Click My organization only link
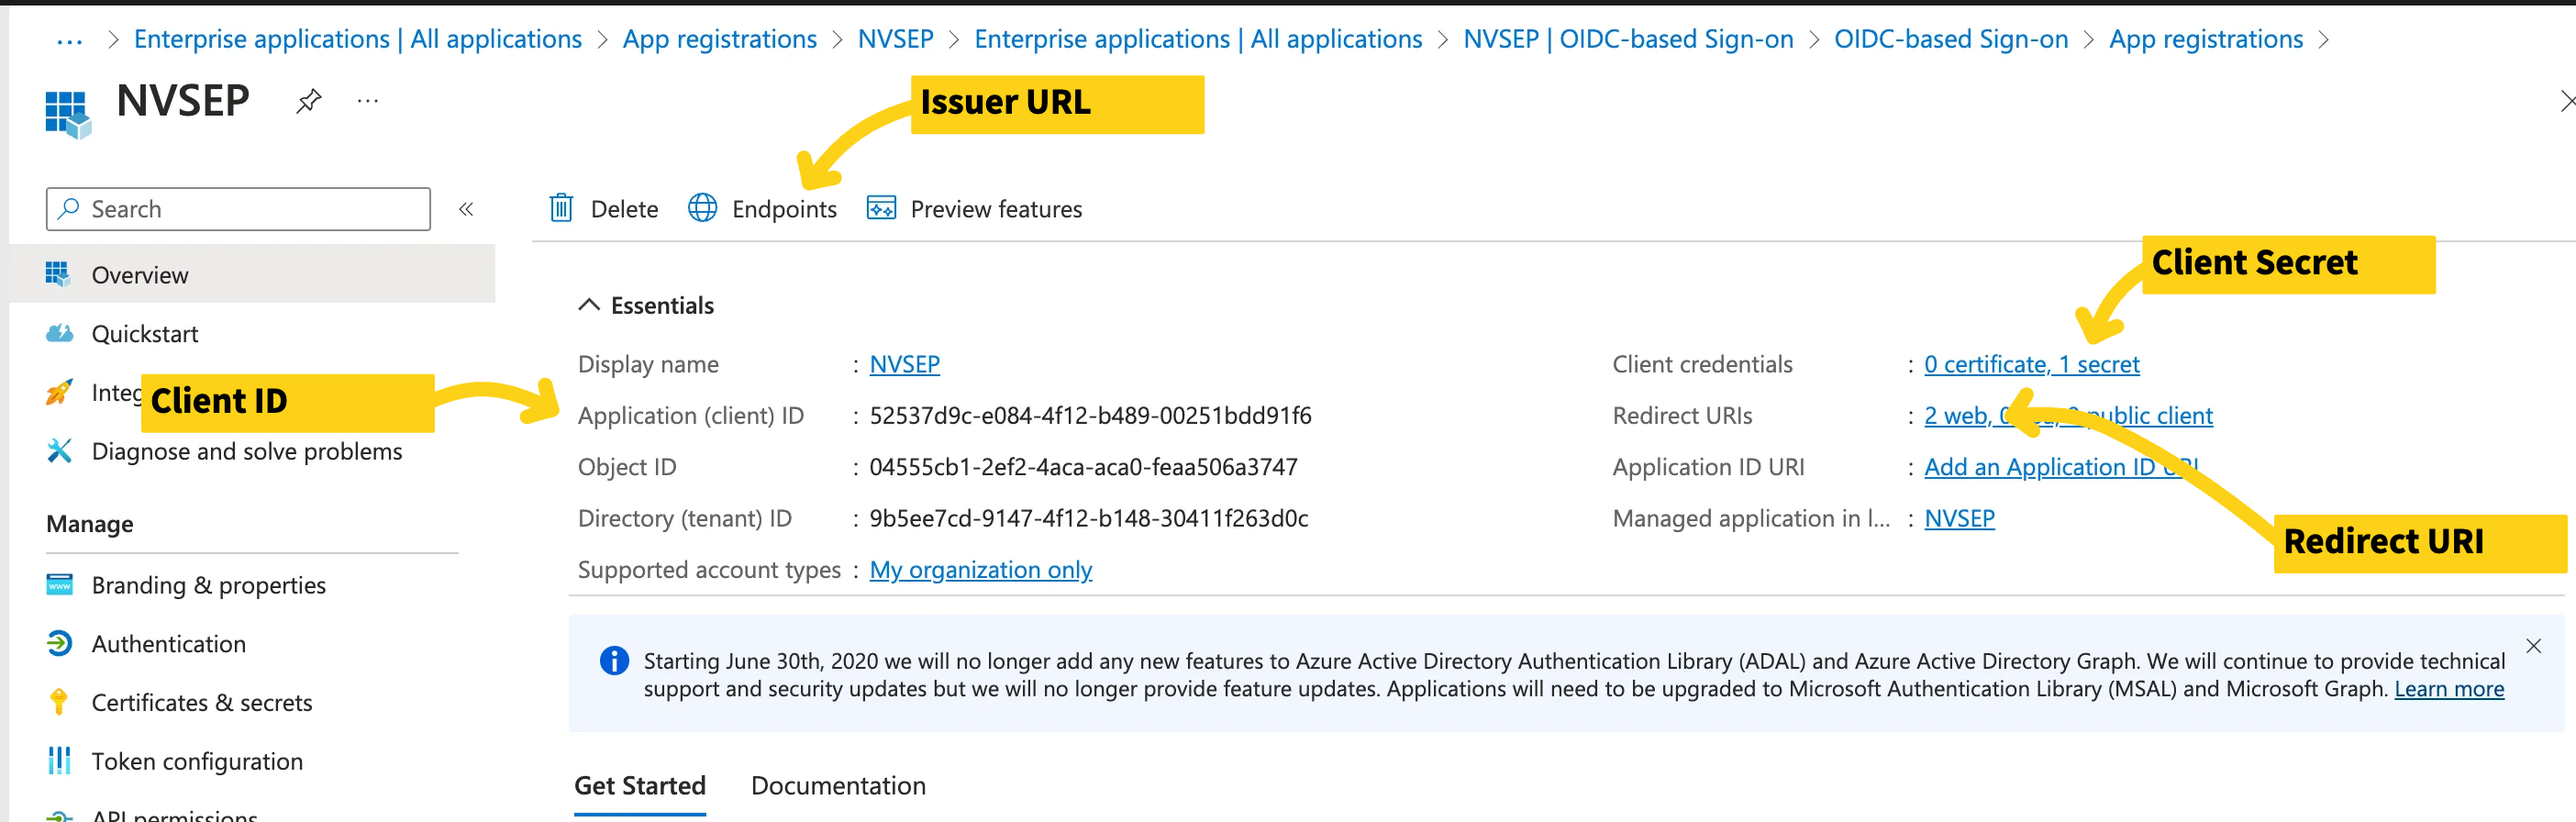 980,570
